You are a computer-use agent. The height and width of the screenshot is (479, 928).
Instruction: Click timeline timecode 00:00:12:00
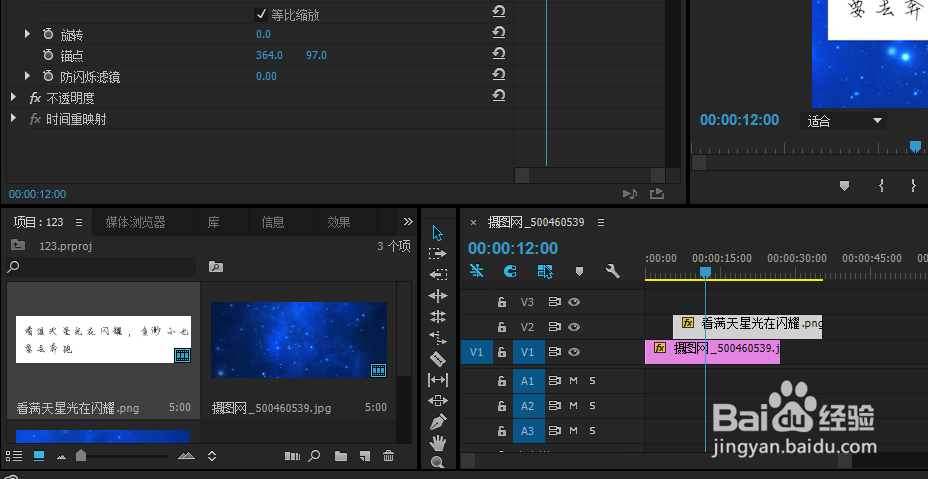513,248
